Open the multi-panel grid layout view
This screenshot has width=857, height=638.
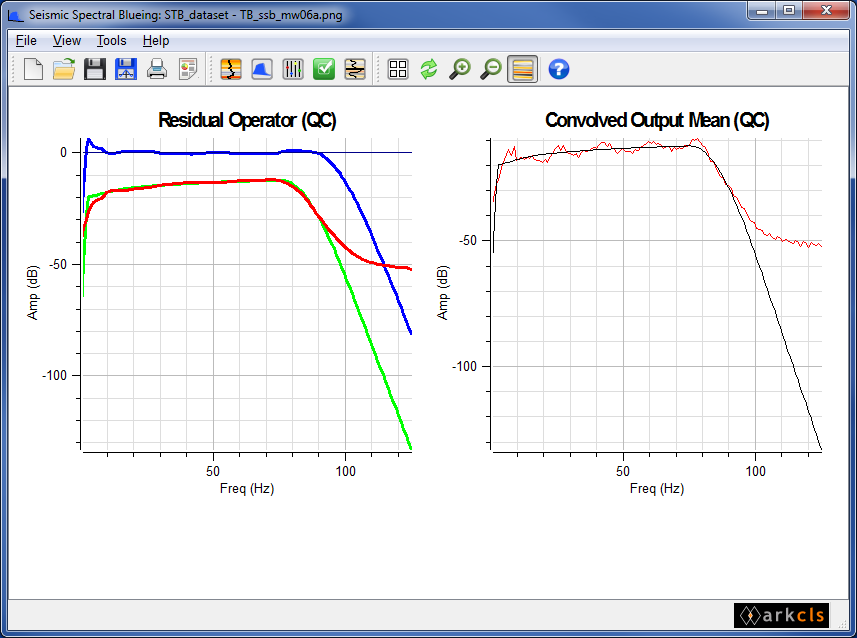[397, 69]
